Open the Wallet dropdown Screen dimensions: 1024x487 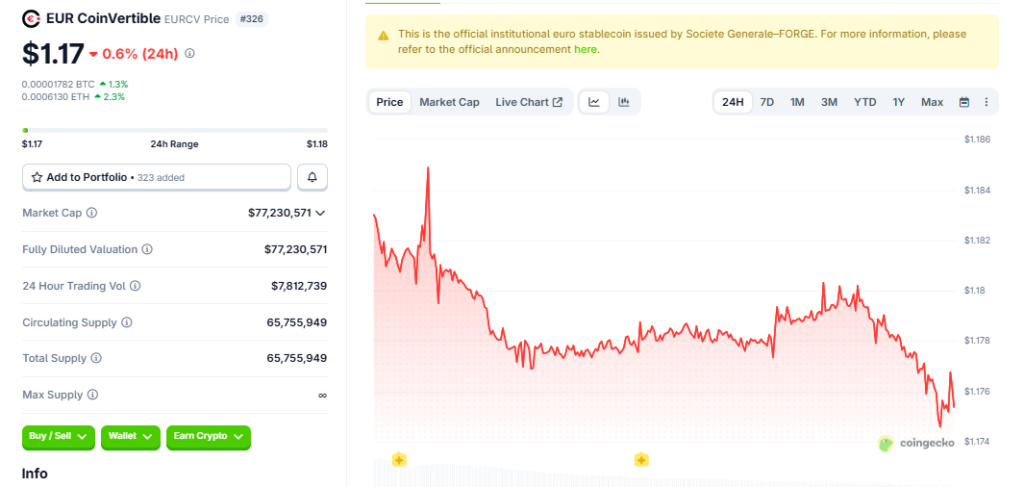pos(130,436)
